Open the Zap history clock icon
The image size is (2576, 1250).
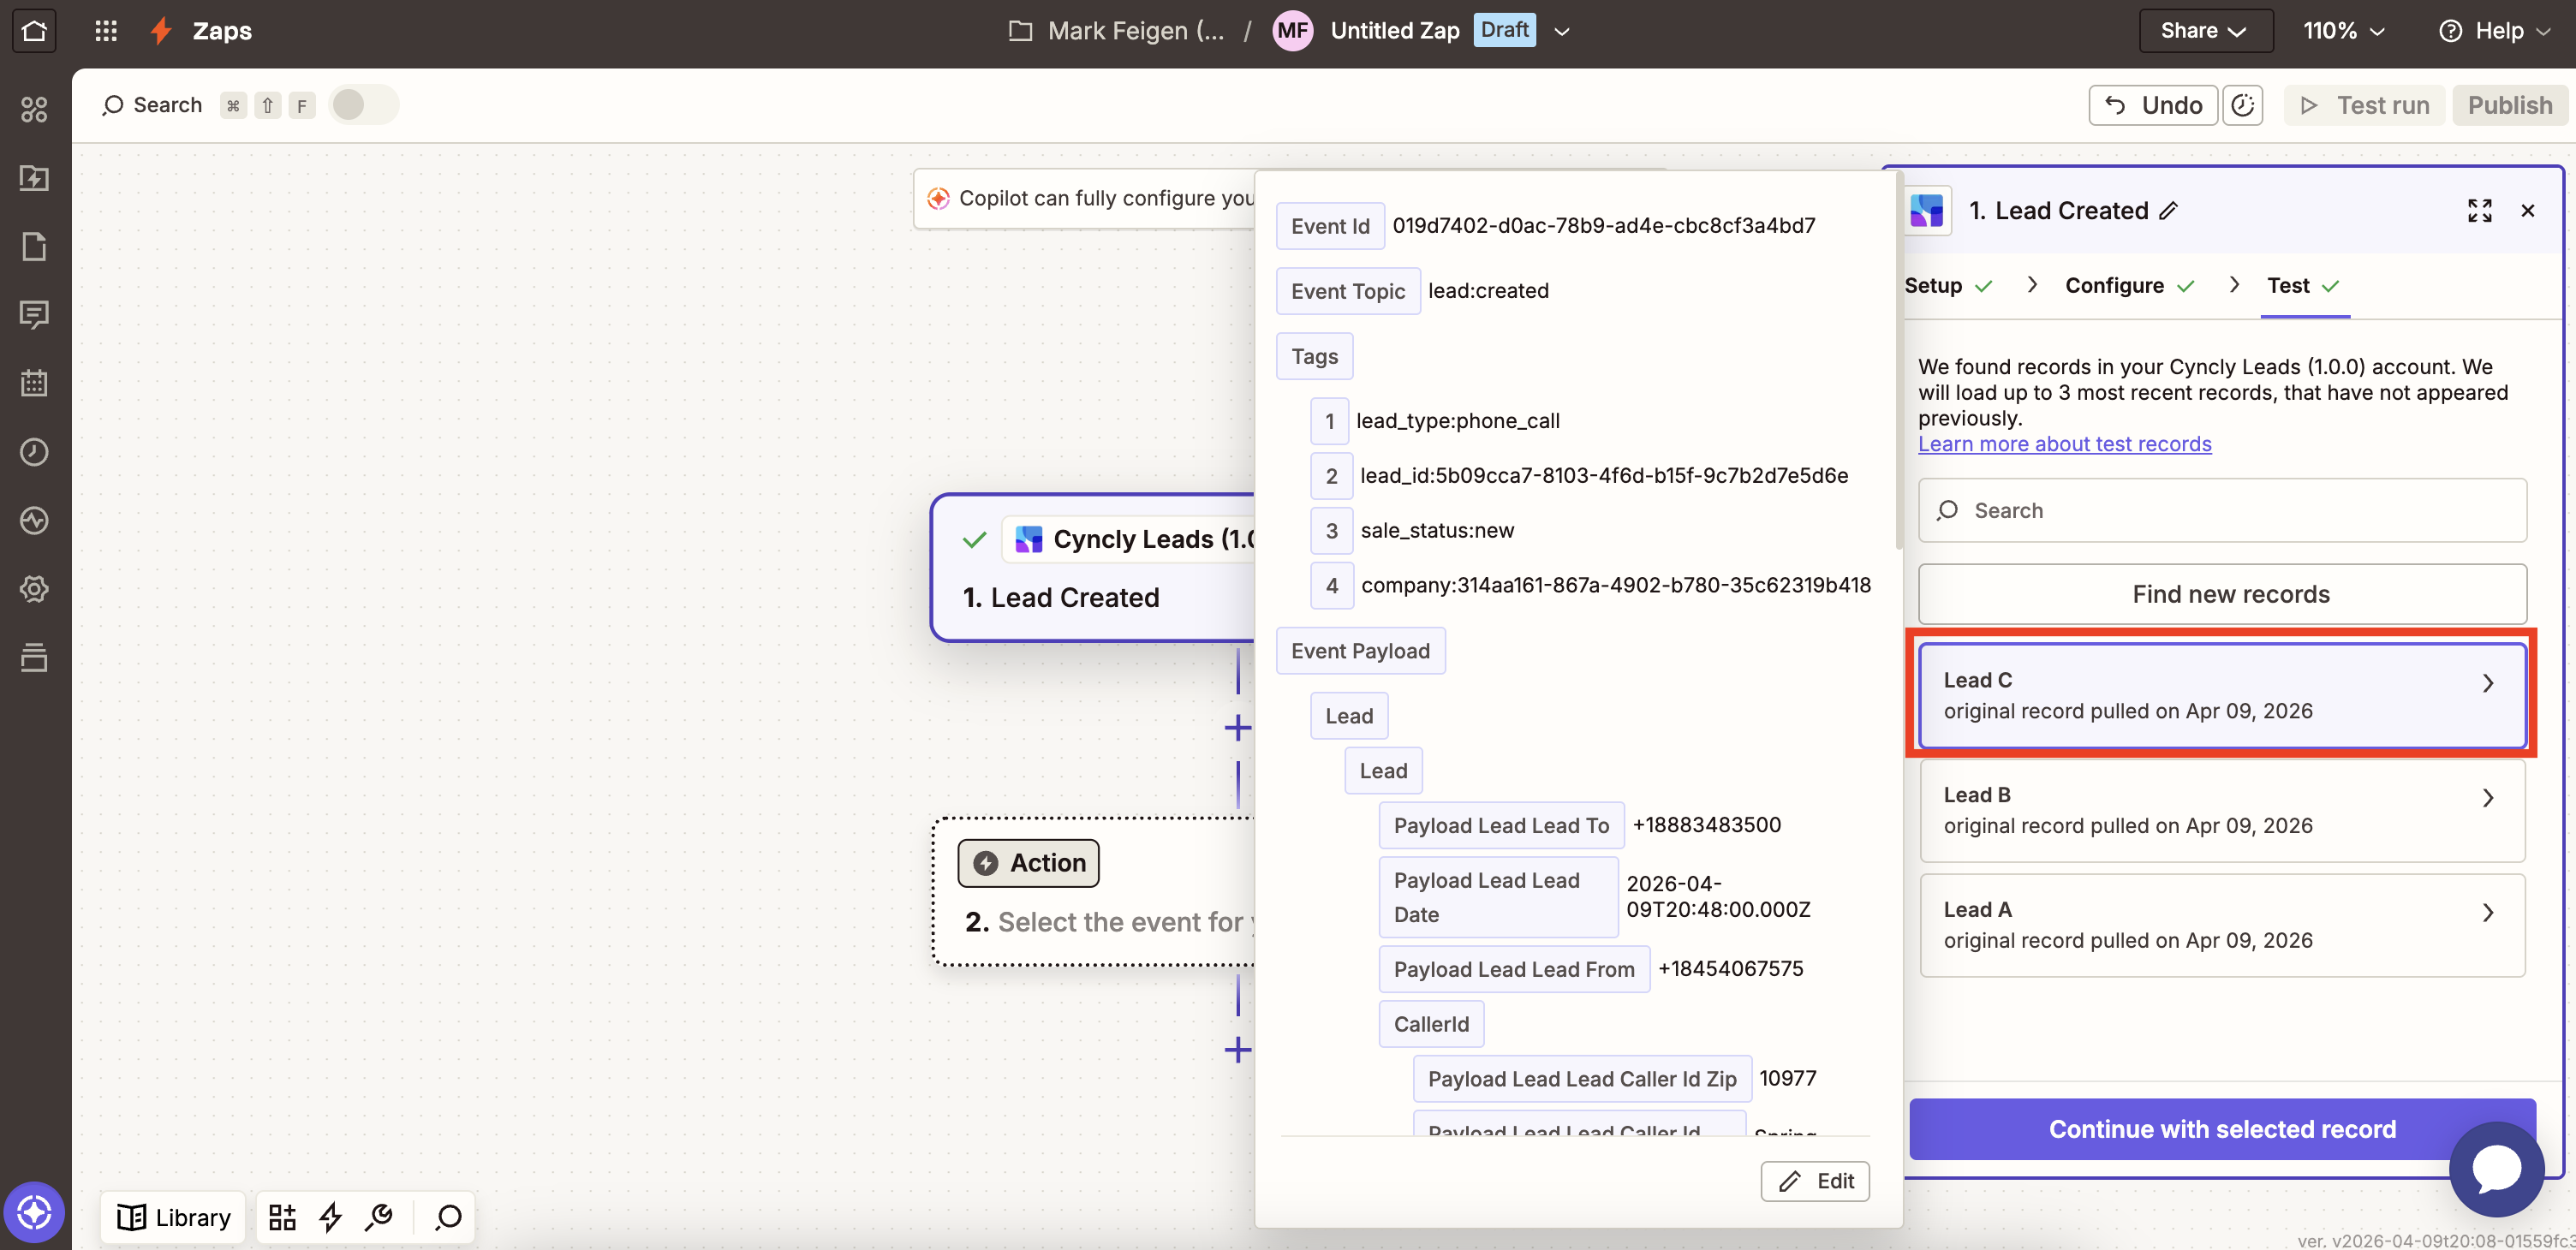[x=34, y=452]
